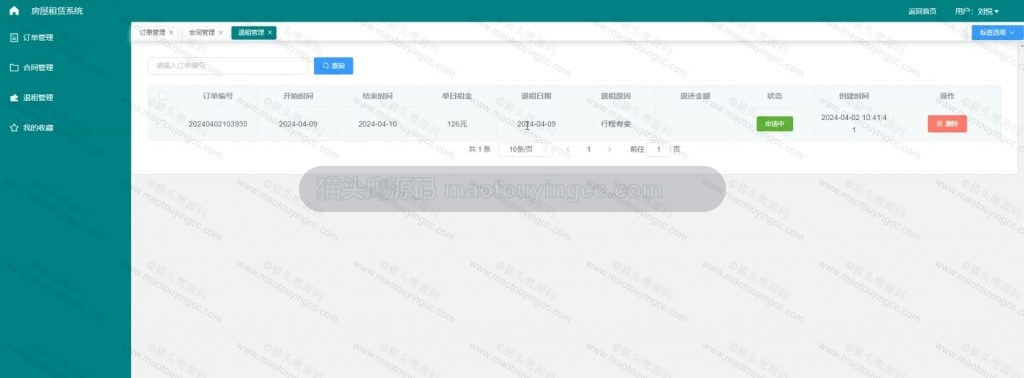Click the 开始时间 column header
The height and width of the screenshot is (378, 1024).
point(298,96)
